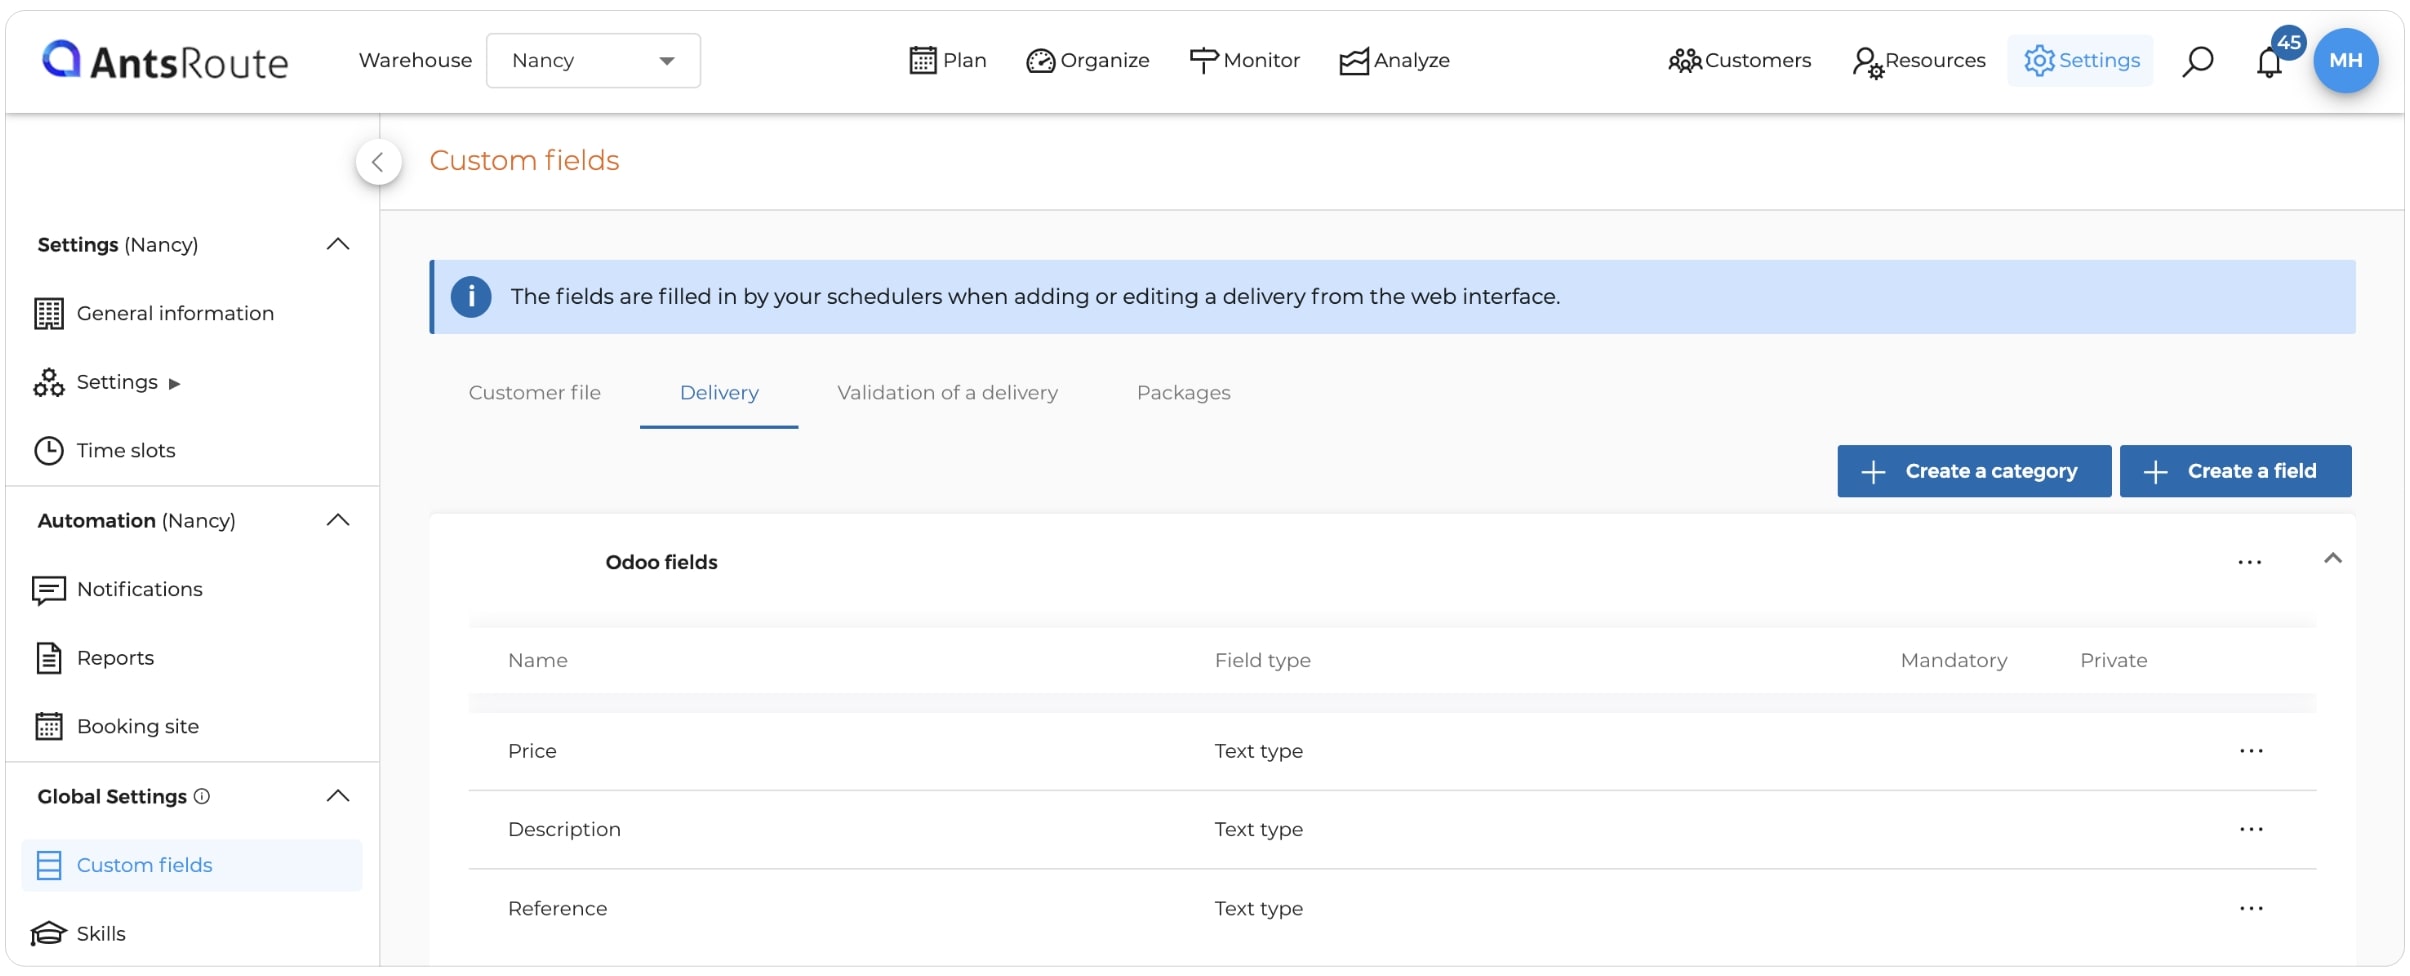Go to Resources section
This screenshot has width=2410, height=976.
point(1918,61)
